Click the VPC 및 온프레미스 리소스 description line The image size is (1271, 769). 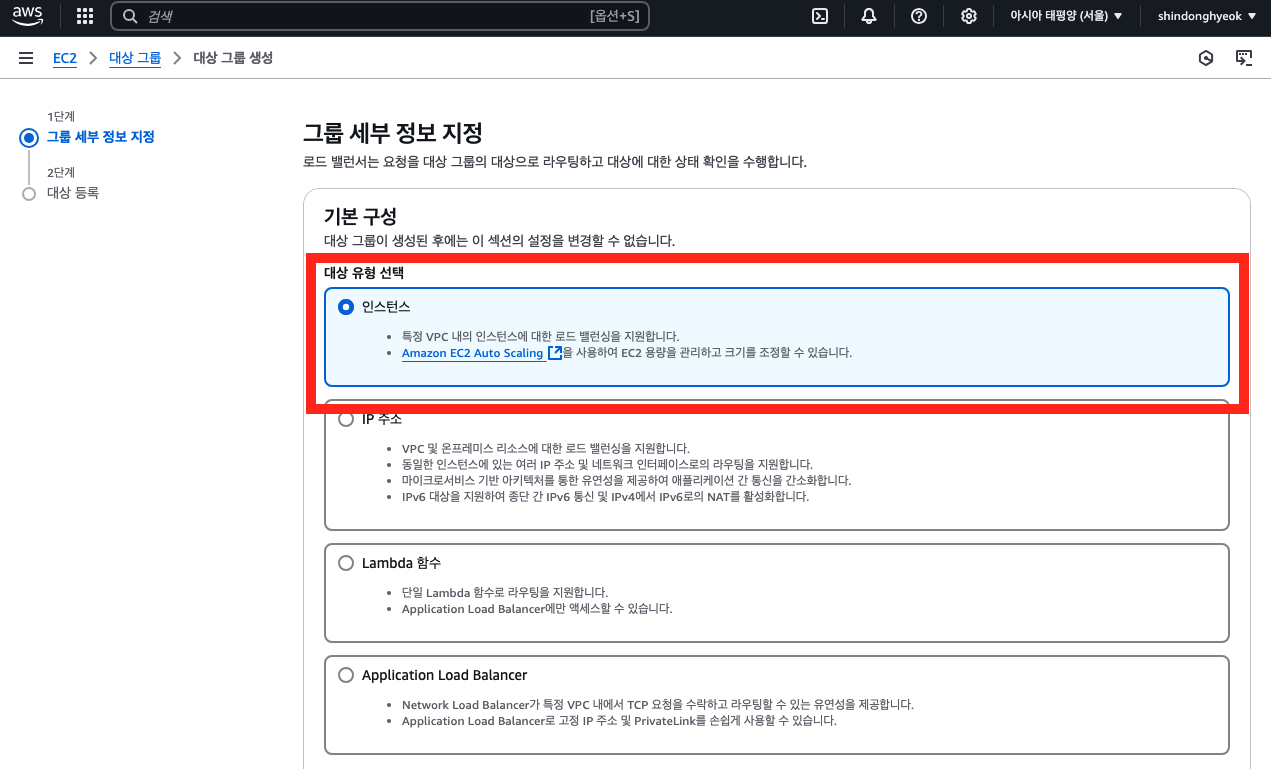(x=546, y=448)
